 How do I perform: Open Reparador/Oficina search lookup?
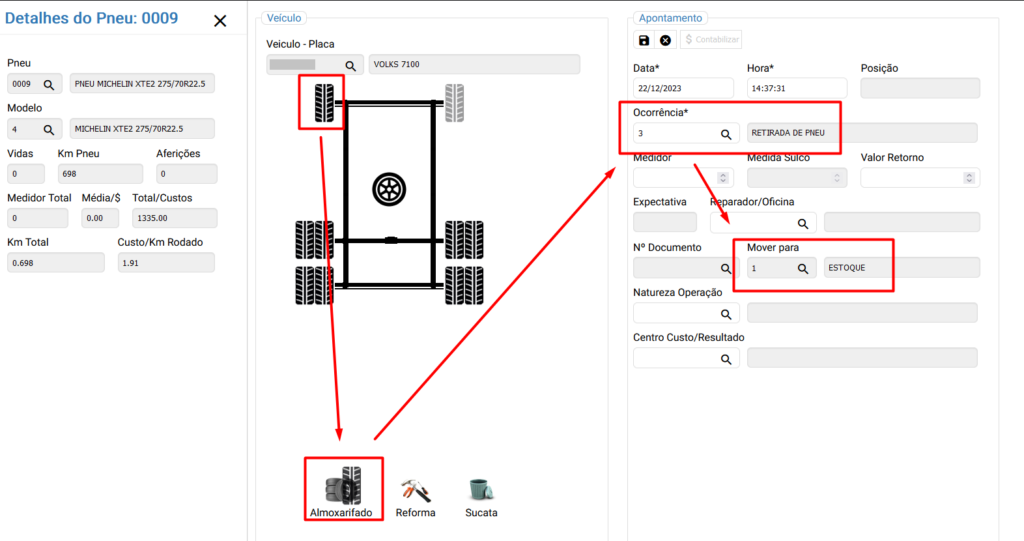click(802, 223)
